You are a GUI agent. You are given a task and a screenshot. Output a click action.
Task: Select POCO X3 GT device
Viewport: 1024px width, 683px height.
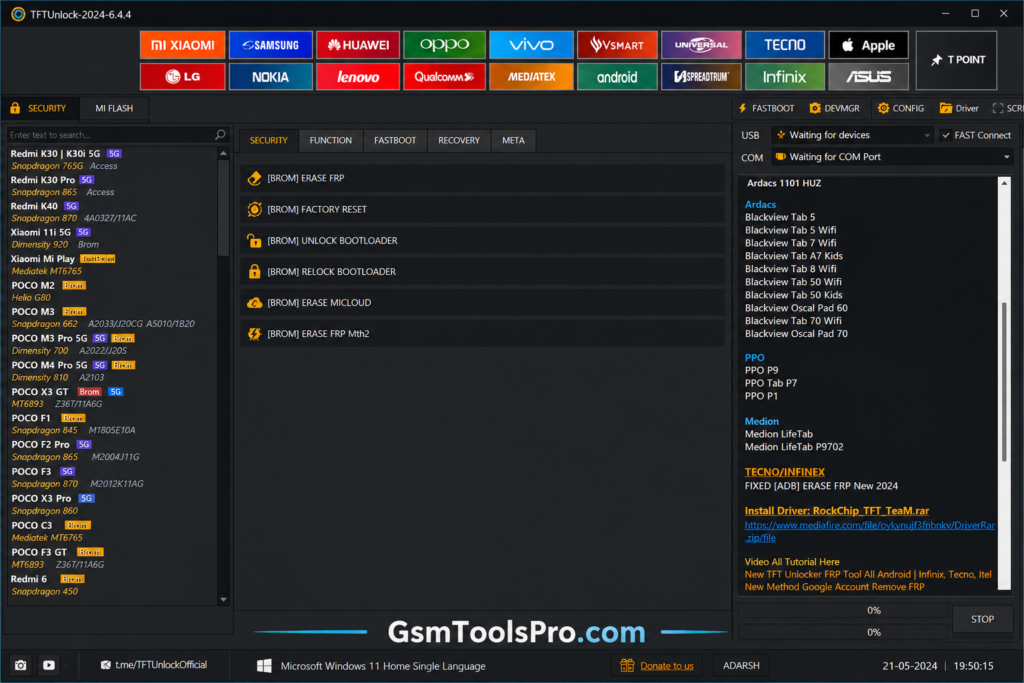(x=111, y=398)
